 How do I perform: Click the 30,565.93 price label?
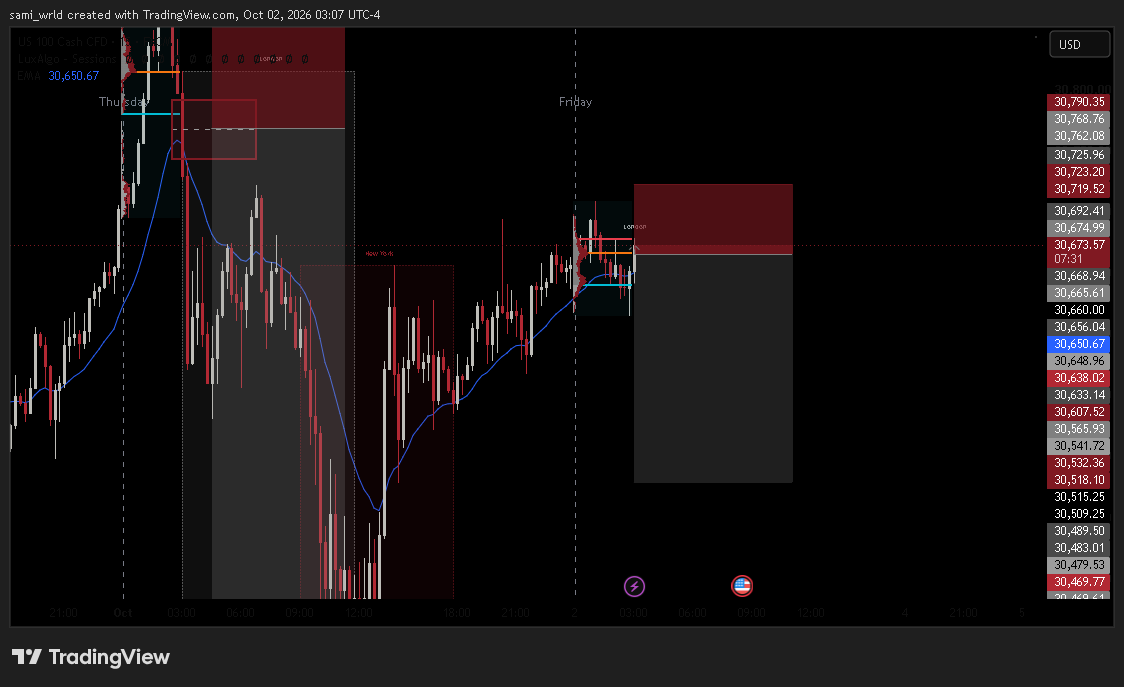coord(1079,429)
